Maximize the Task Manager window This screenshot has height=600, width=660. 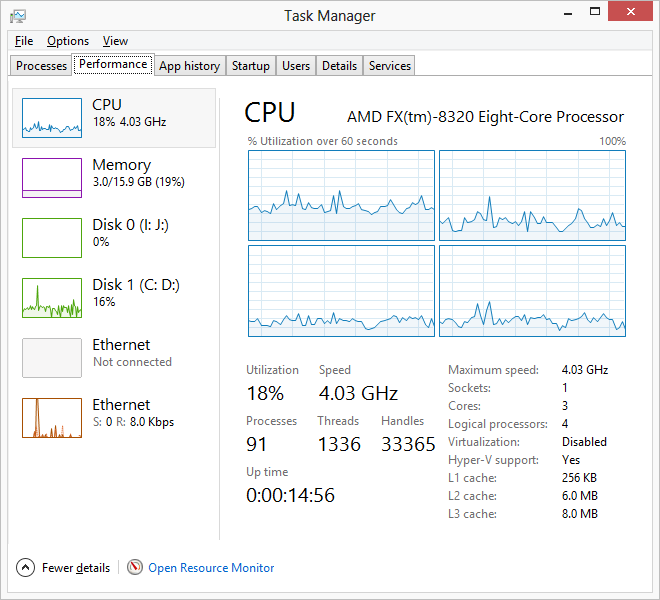(x=595, y=12)
